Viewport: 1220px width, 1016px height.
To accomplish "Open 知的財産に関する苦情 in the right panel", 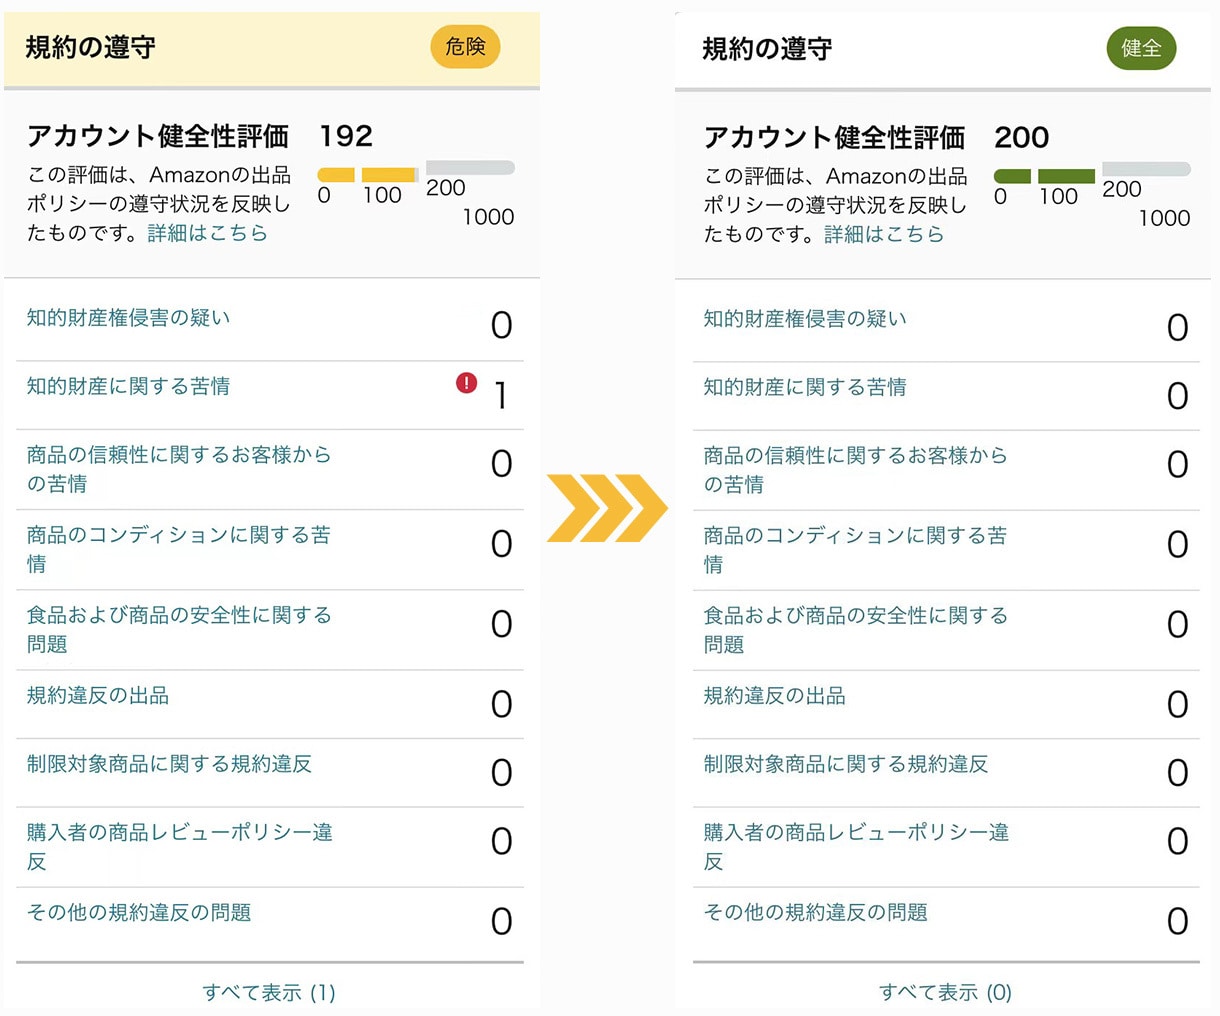I will pyautogui.click(x=805, y=387).
